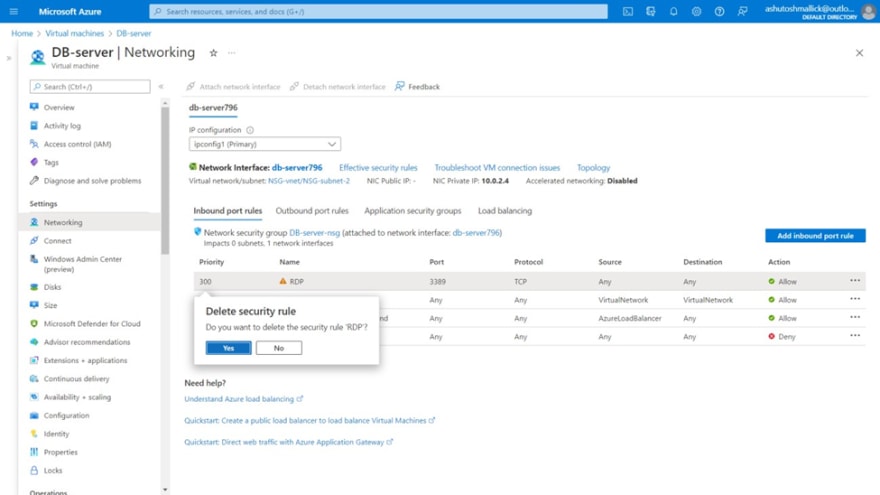
Task: Click the Connect sidebar icon
Action: pyautogui.click(x=34, y=241)
